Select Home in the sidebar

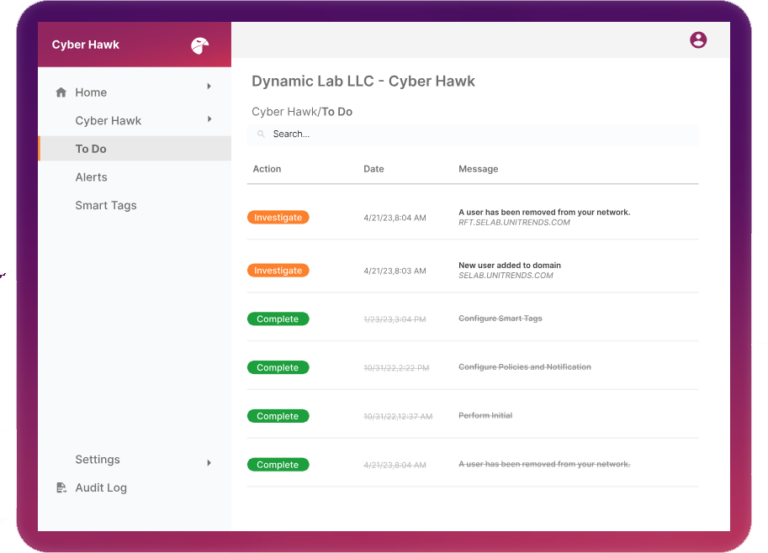pos(91,92)
